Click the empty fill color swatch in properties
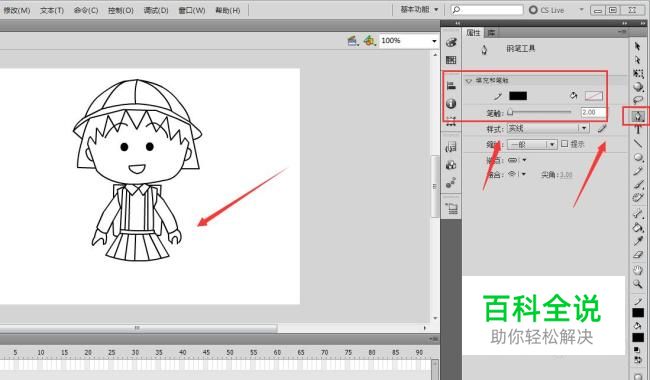 (x=594, y=96)
